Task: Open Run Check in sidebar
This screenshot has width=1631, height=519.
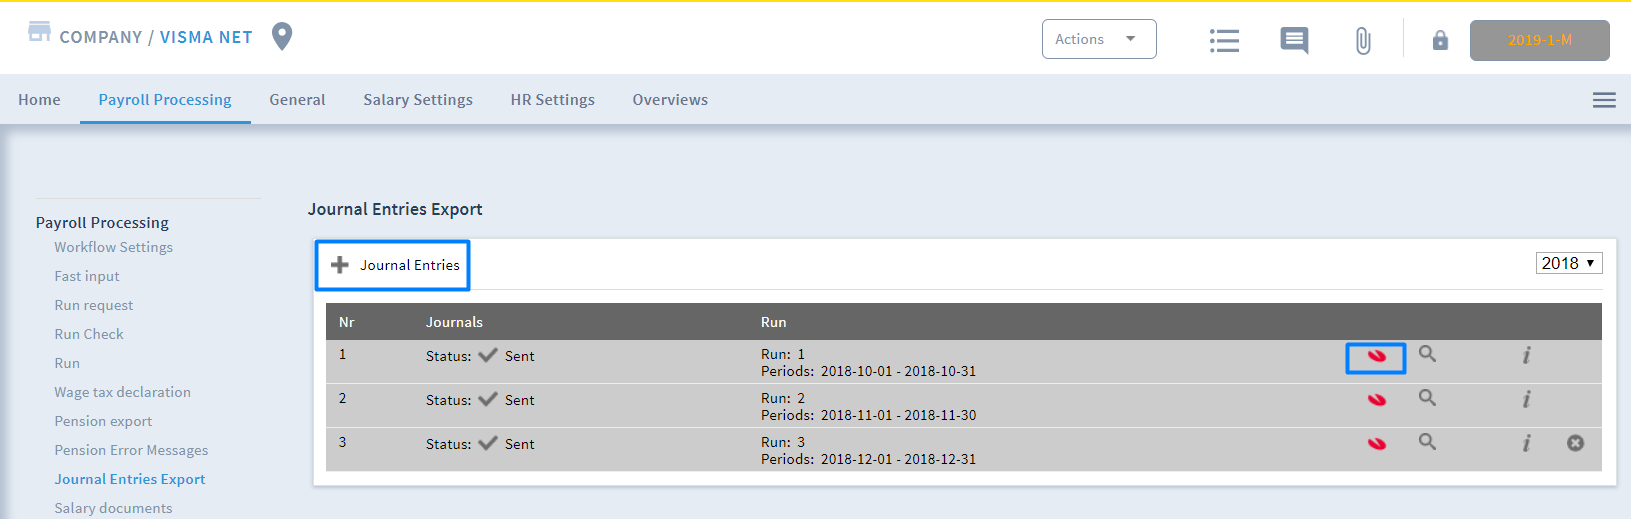Action: pyautogui.click(x=89, y=334)
